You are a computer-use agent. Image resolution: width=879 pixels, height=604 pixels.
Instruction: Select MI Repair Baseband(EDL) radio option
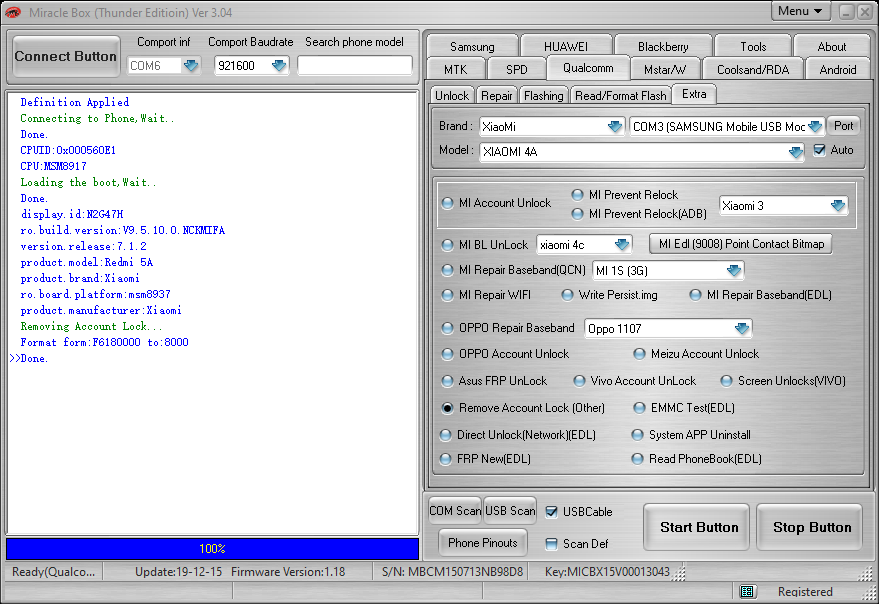point(695,295)
